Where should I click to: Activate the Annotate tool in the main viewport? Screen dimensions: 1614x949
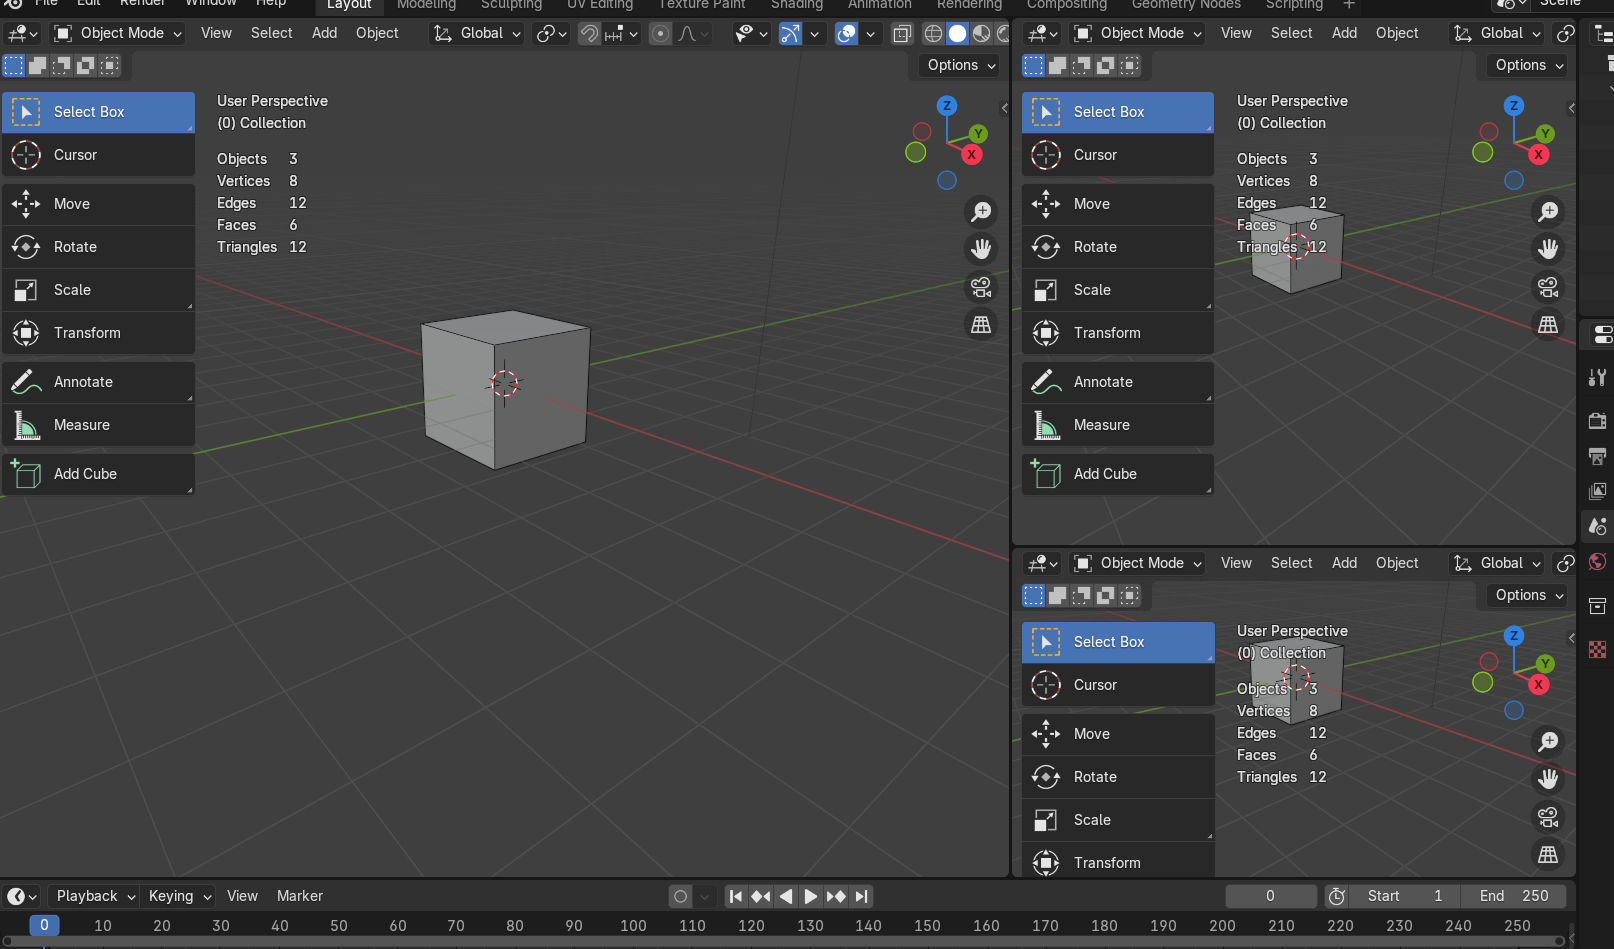[98, 382]
